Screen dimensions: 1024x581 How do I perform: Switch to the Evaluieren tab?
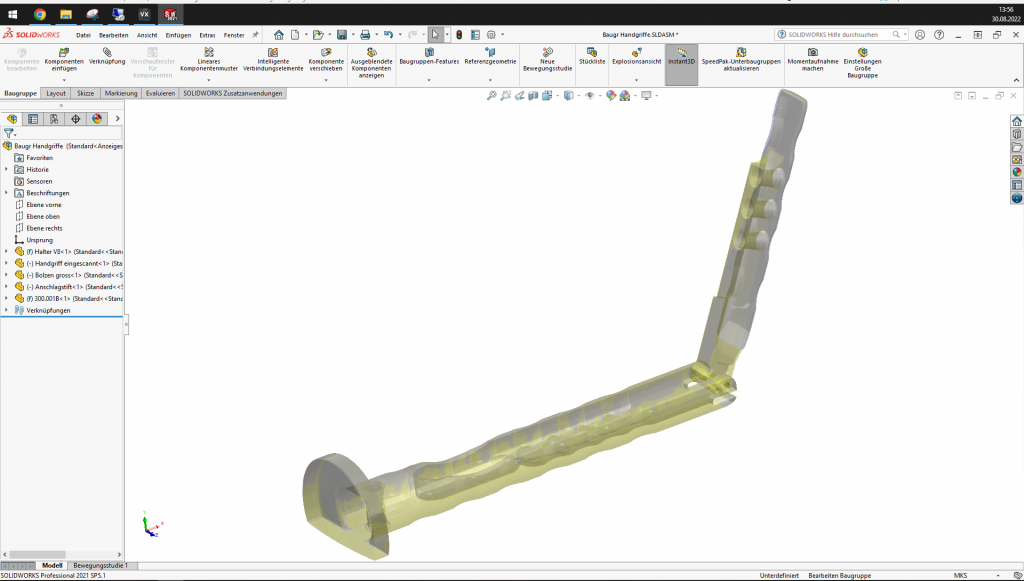click(x=160, y=93)
